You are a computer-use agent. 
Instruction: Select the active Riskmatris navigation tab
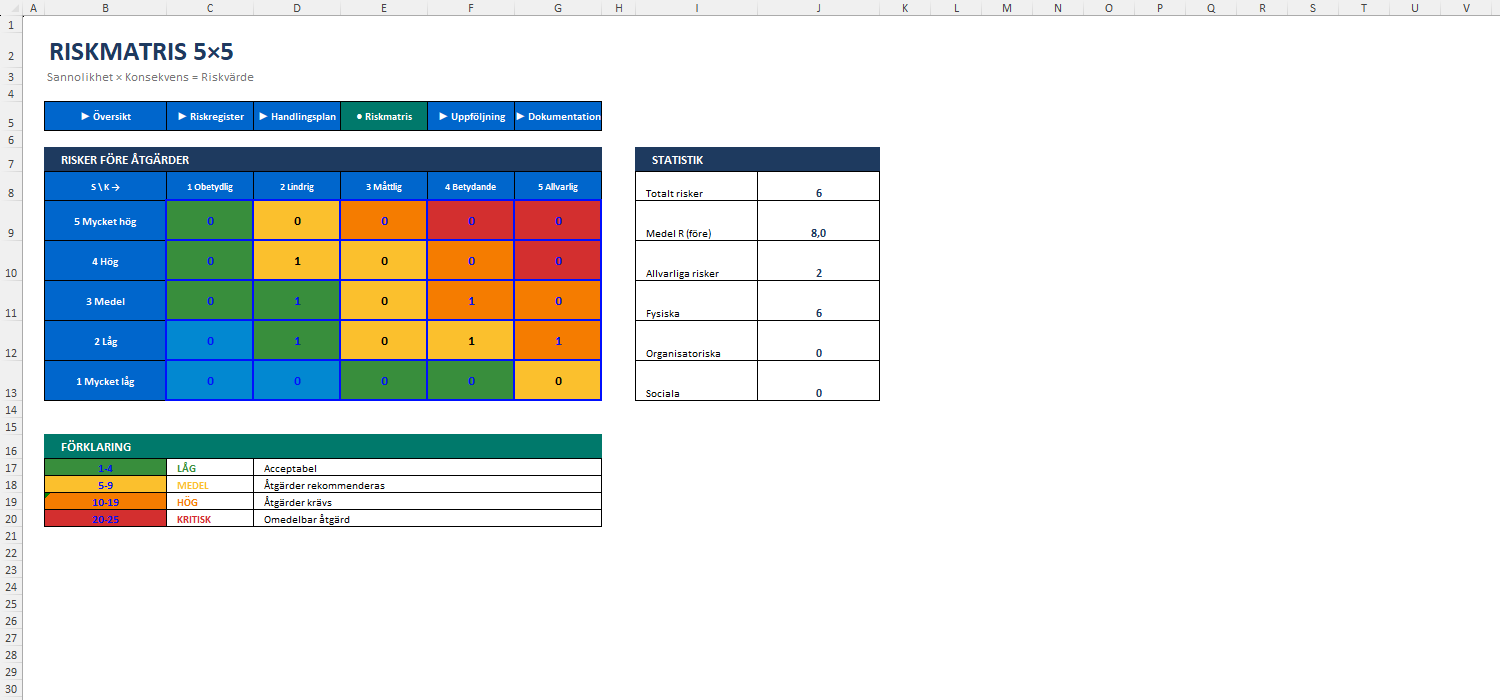click(x=384, y=116)
